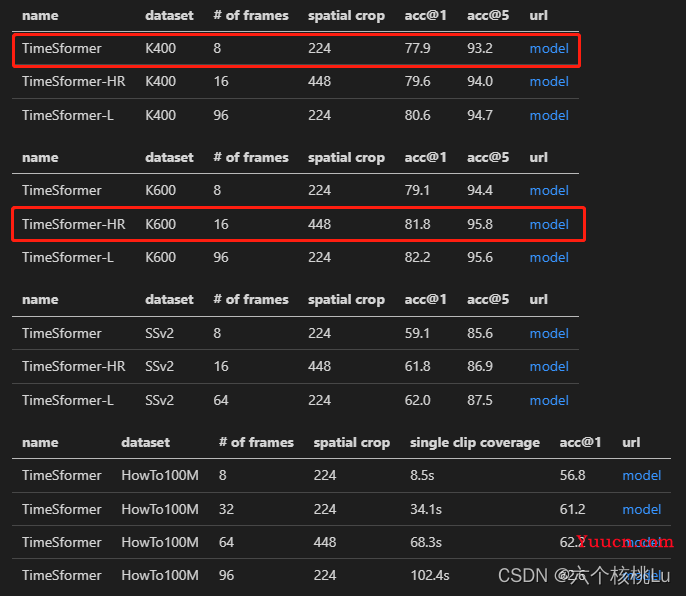
Task: Open model link for HowTo100M 32 frames
Action: point(641,509)
